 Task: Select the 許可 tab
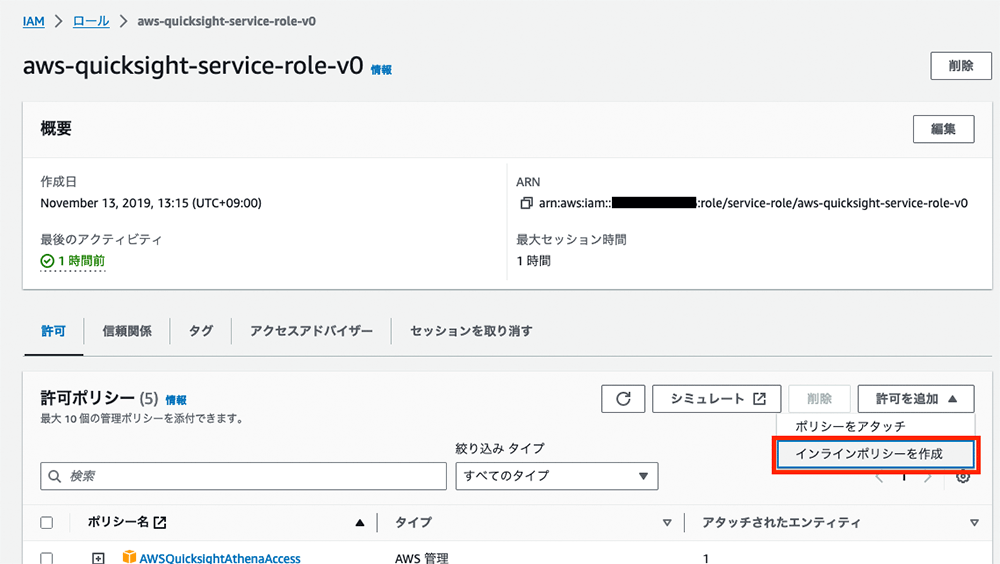click(54, 331)
